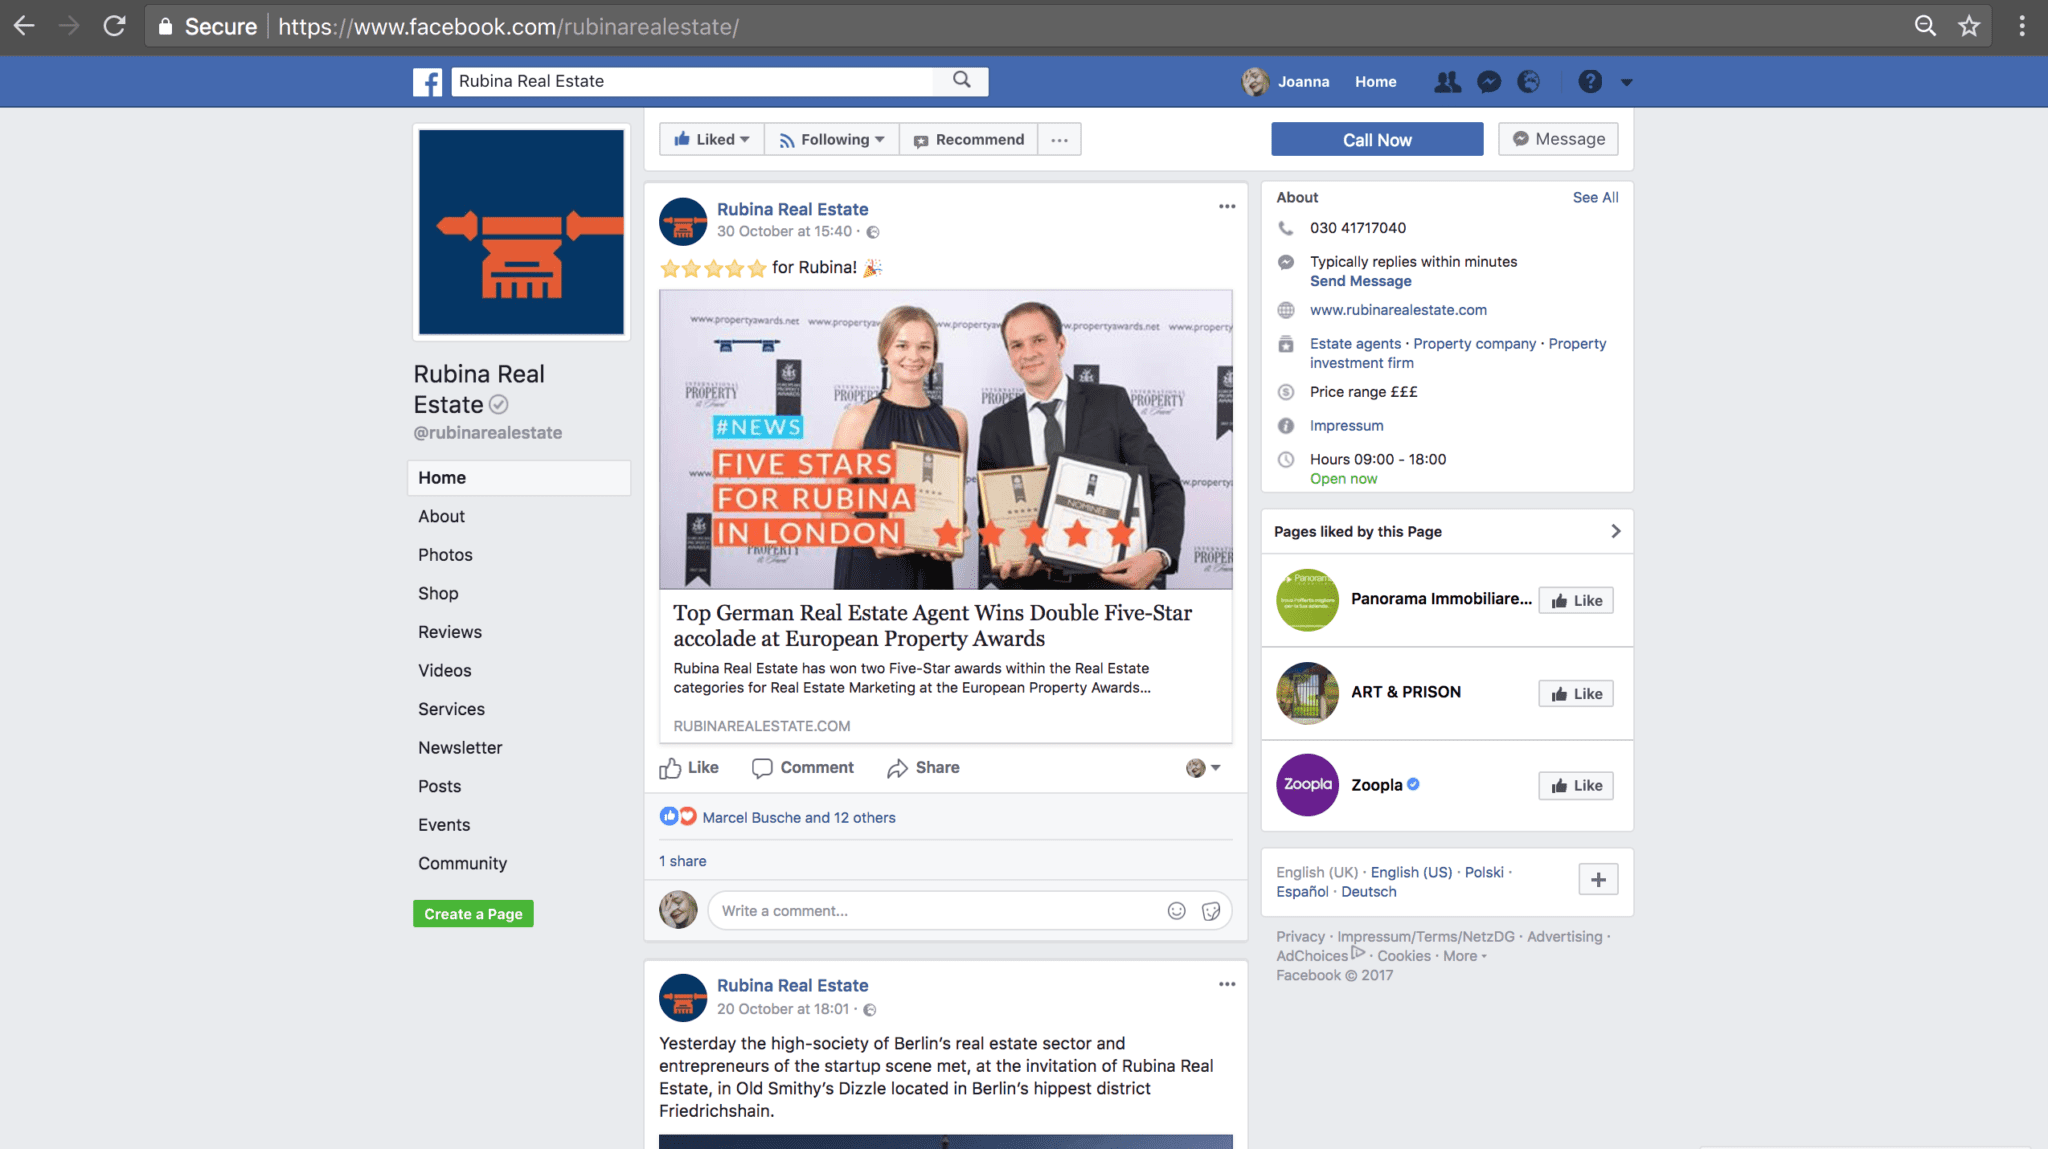Image resolution: width=2048 pixels, height=1149 pixels.
Task: Click the Rubina Real Estate profile picture
Action: (x=521, y=232)
